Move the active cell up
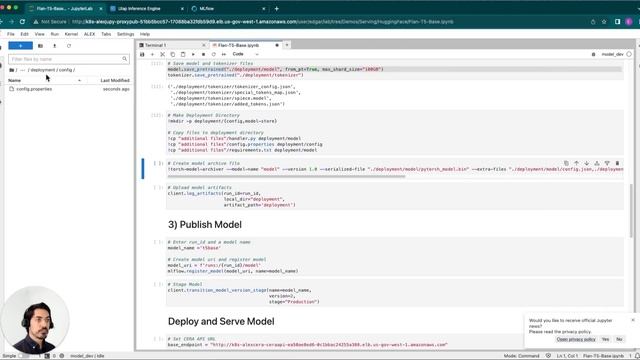640x360 pixels. click(576, 163)
